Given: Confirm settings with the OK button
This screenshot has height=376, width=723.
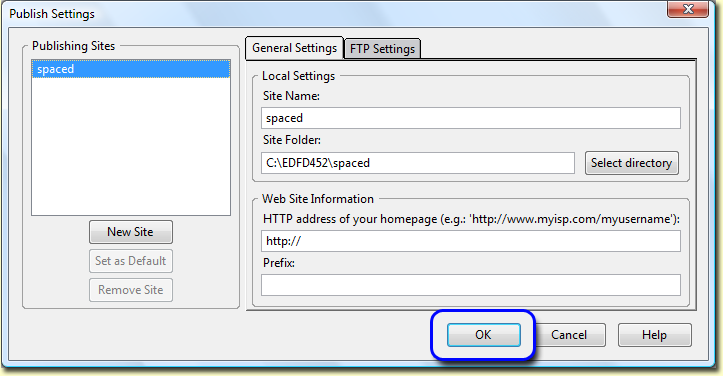Looking at the screenshot, I should [x=484, y=335].
